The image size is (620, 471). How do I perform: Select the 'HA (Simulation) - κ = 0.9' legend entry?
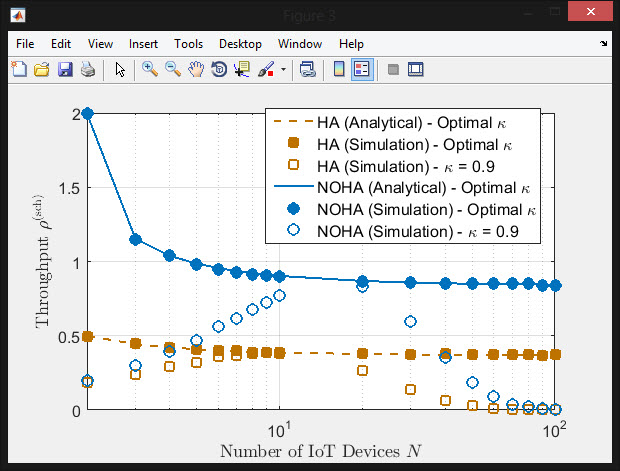click(391, 166)
